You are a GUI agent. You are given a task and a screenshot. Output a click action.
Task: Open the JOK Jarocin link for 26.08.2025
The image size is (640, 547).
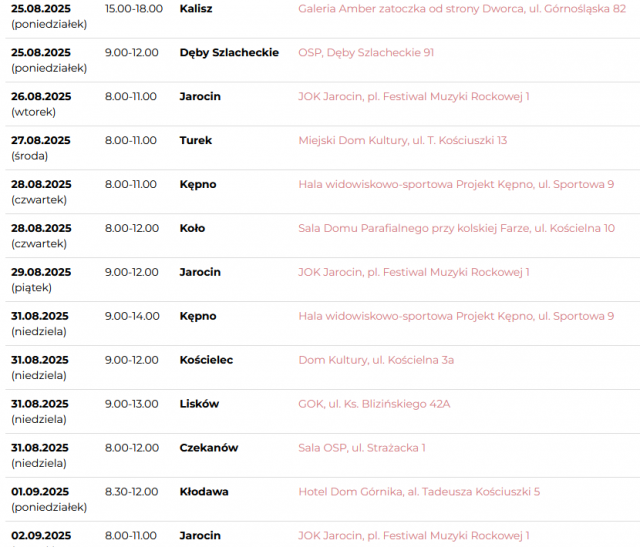pyautogui.click(x=414, y=96)
